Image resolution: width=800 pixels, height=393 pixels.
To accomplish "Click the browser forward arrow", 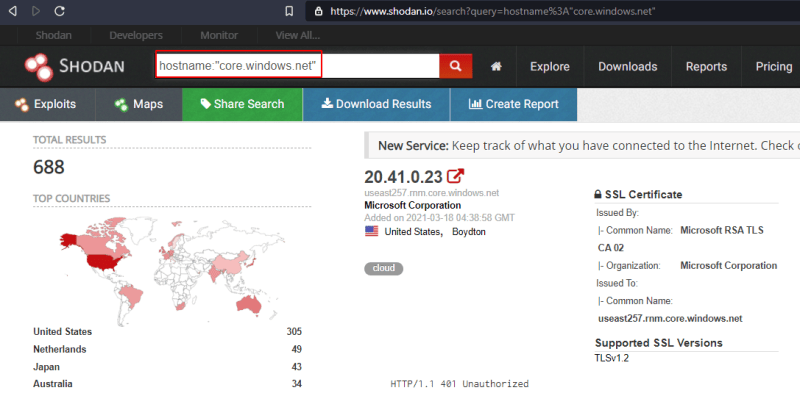I will [36, 11].
